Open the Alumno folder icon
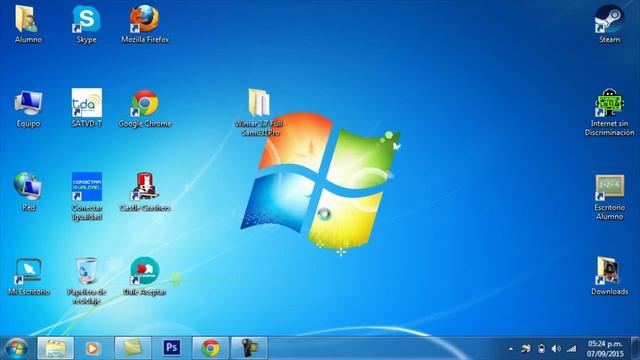Screen dimensions: 640x360 pos(28,20)
